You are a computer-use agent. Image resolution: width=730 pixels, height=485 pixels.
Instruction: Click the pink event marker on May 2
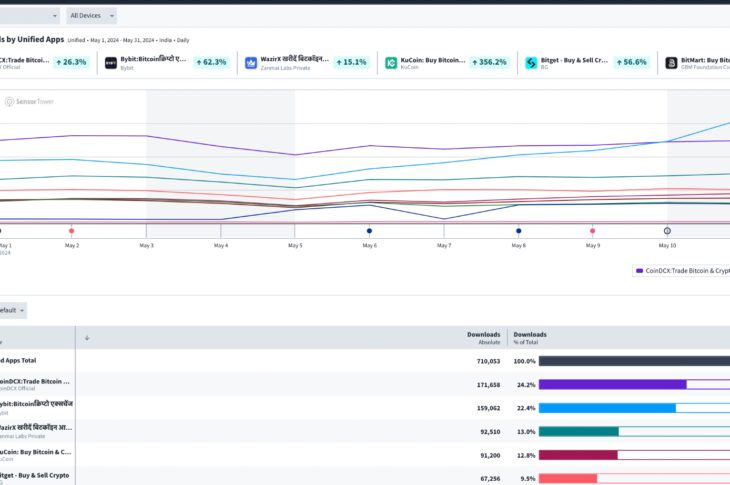coord(72,230)
